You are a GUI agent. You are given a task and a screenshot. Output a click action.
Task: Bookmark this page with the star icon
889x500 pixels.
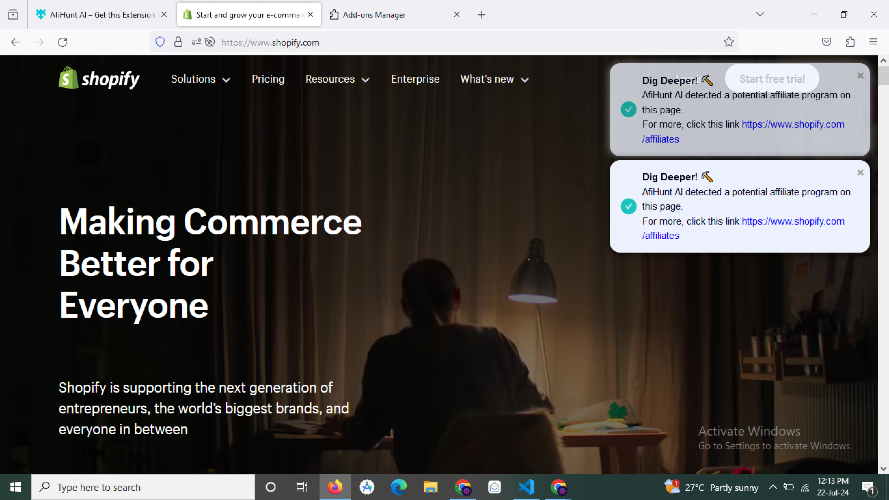[729, 42]
